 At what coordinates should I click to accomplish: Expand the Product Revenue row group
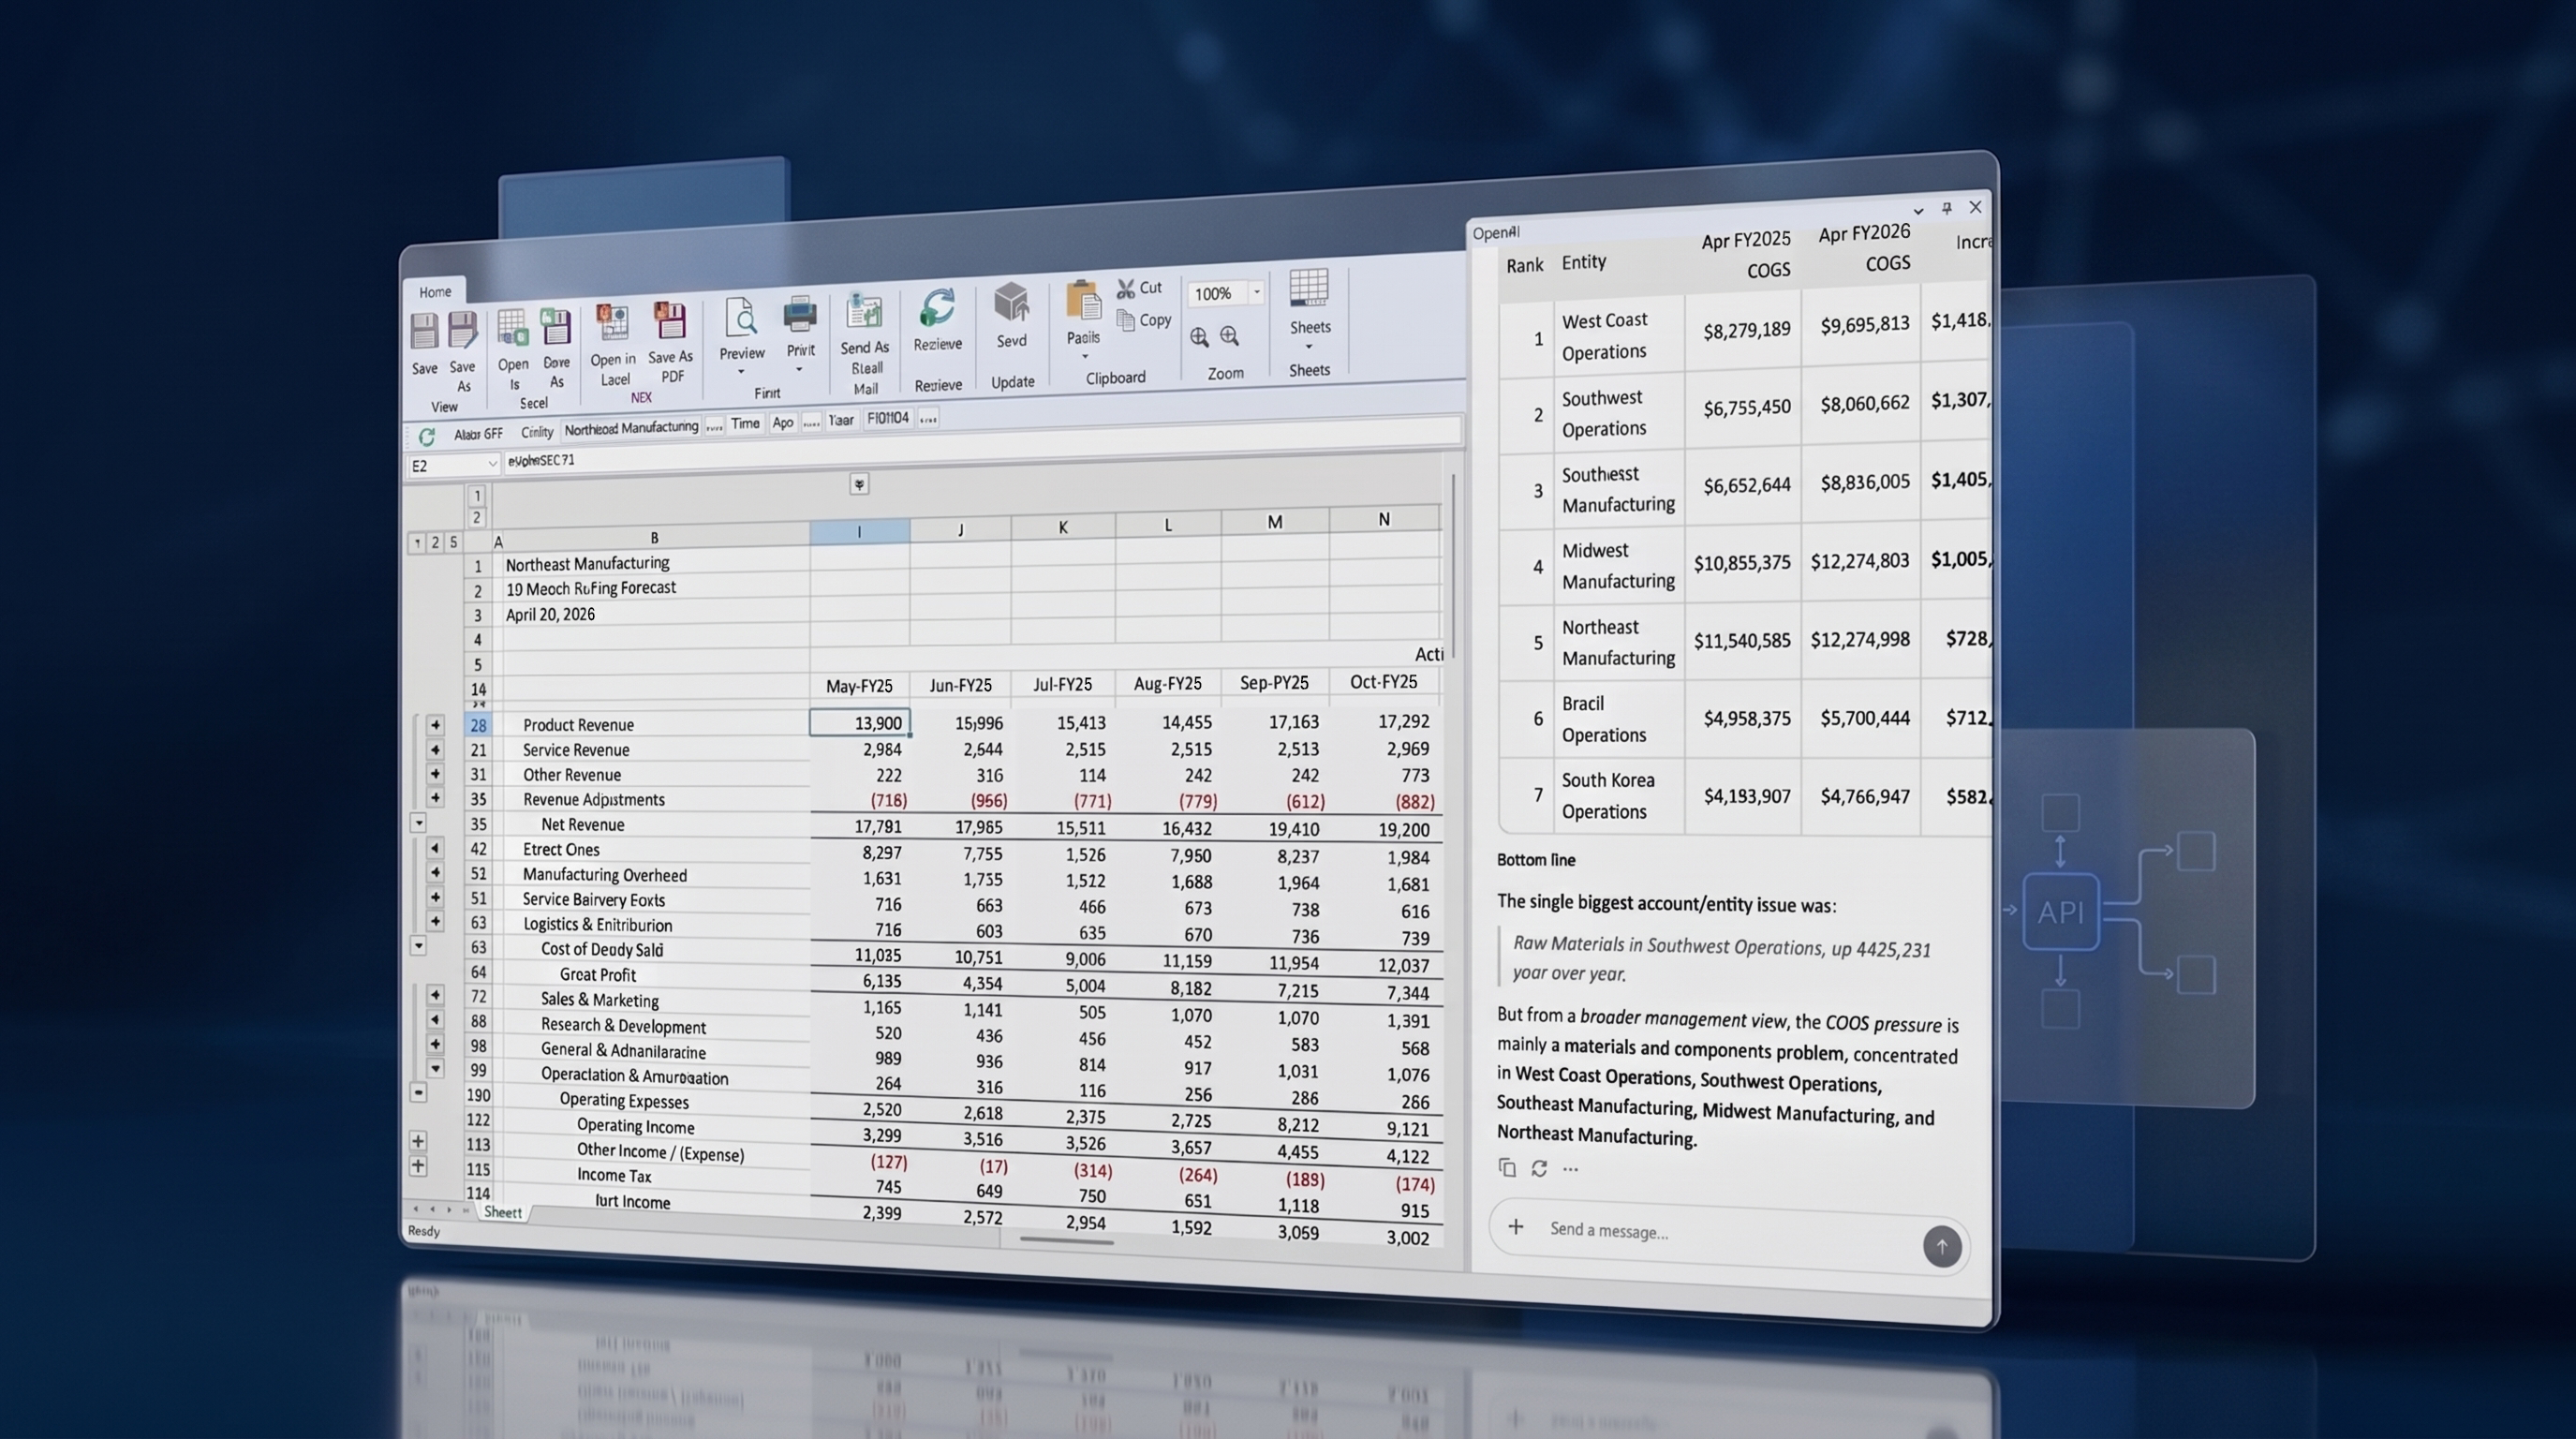click(435, 724)
